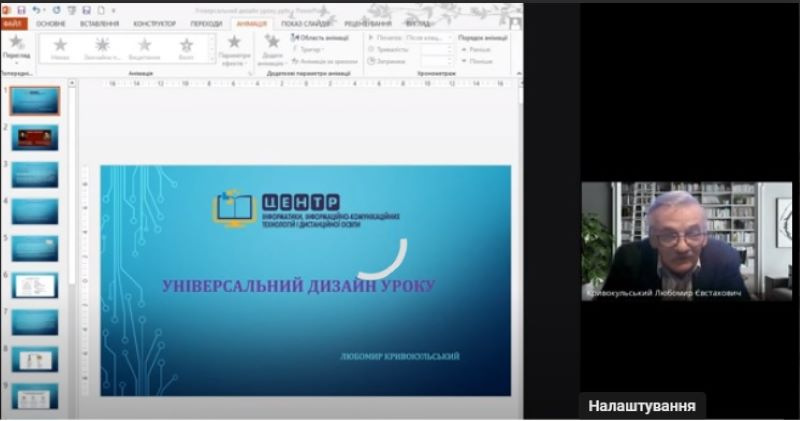
Task: Choose the third animation effect star in gallery
Action: 144,48
